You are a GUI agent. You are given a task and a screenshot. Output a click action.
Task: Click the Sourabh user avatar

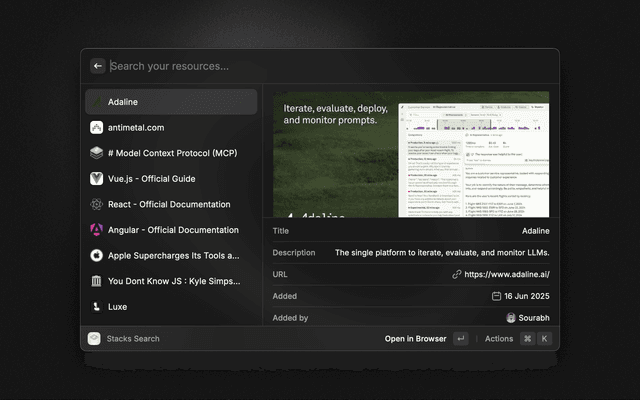tap(511, 318)
